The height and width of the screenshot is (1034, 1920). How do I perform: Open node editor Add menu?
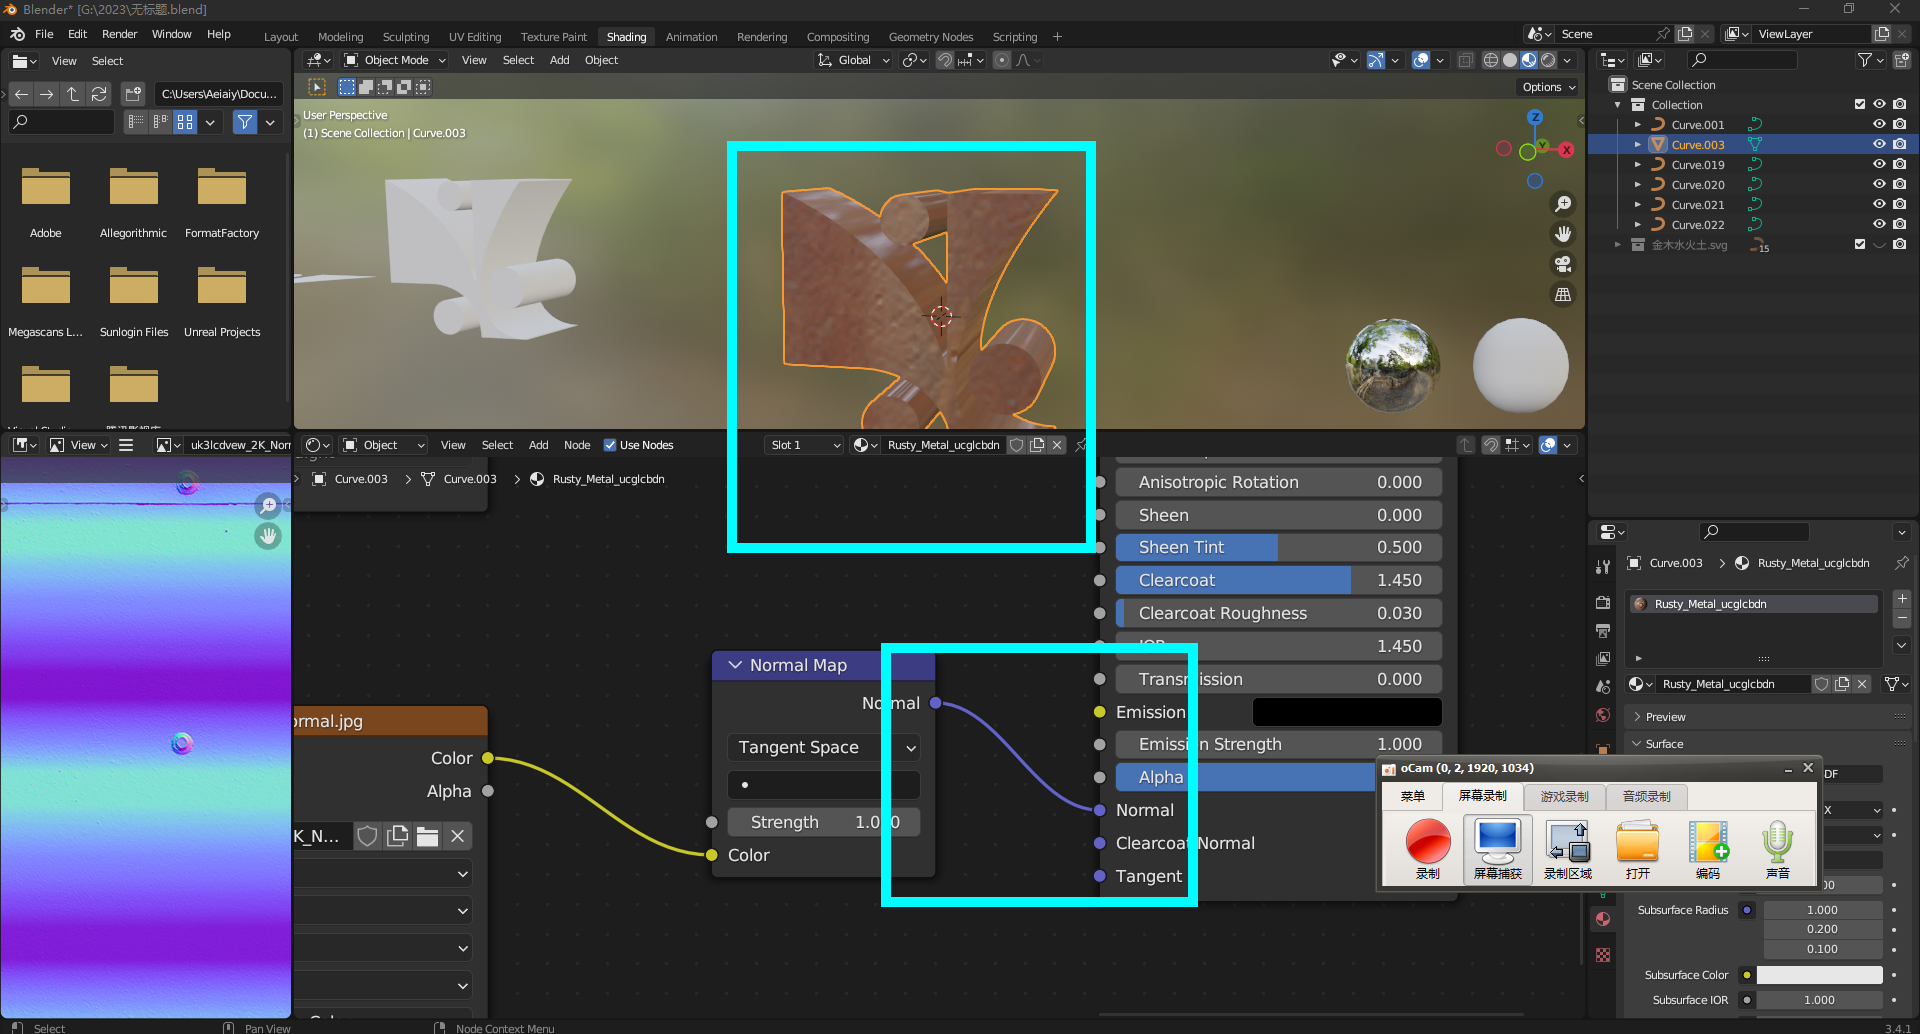(x=538, y=445)
